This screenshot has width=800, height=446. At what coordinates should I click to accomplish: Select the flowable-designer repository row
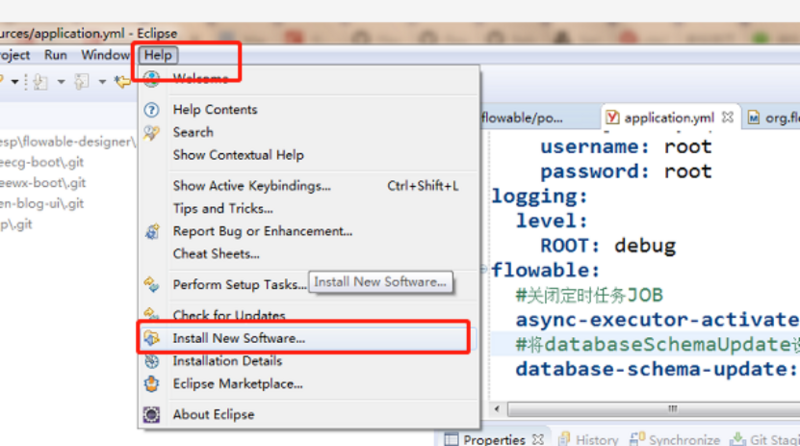pos(68,142)
